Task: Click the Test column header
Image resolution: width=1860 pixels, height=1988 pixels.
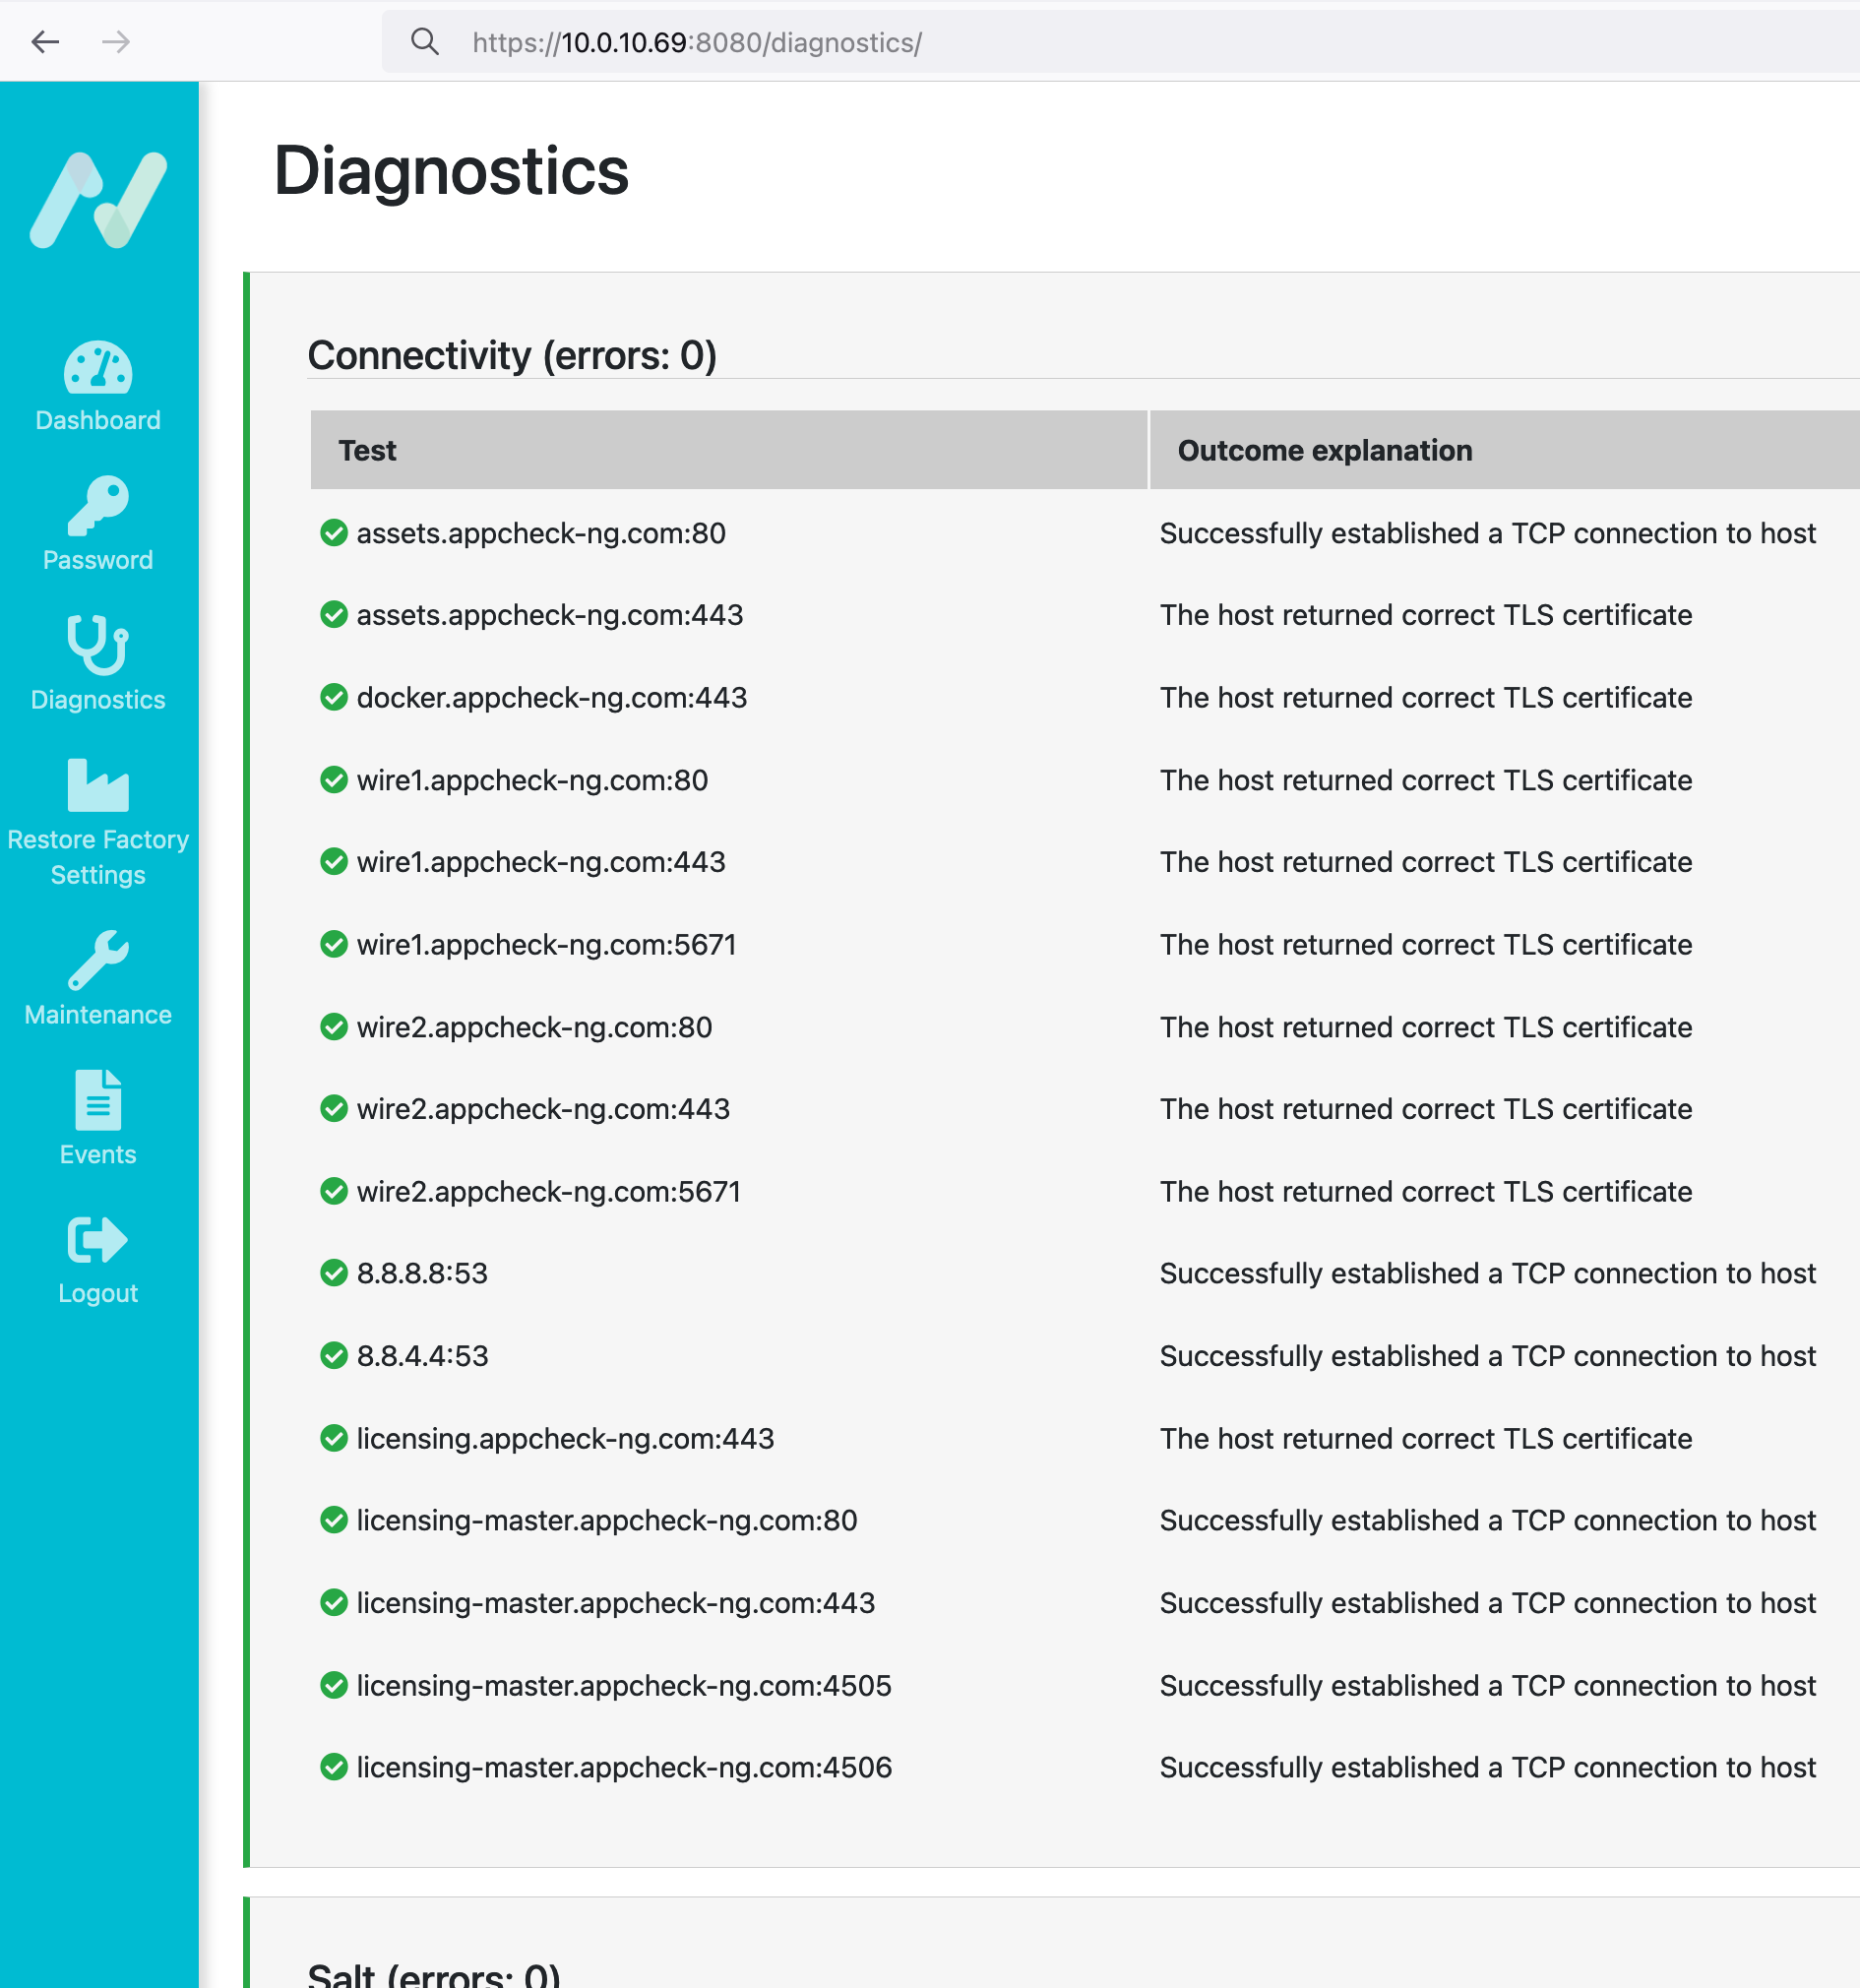Action: (x=728, y=450)
